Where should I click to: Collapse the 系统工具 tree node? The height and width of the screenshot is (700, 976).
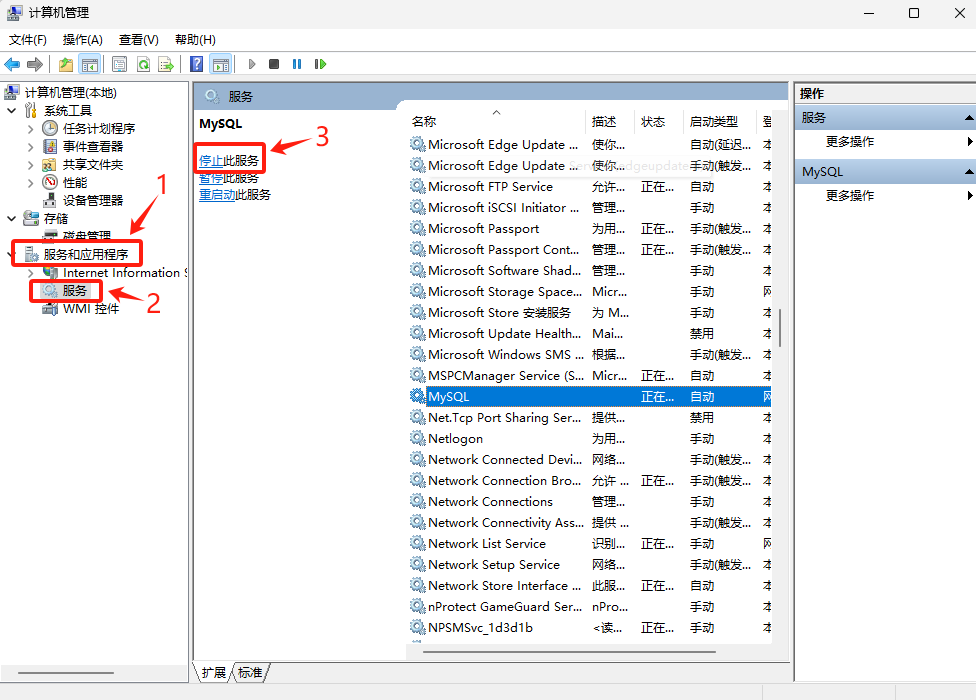click(11, 111)
